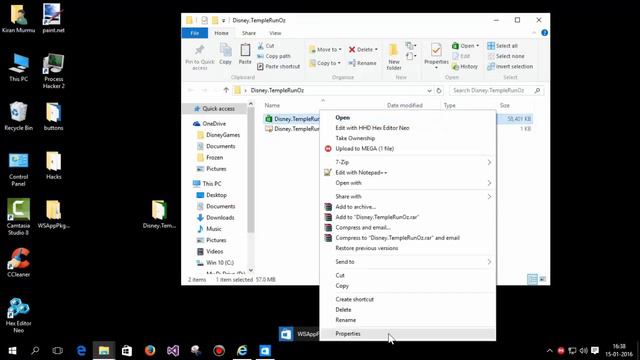Select the Control Panel desktop icon
The width and height of the screenshot is (640, 360).
[18, 169]
